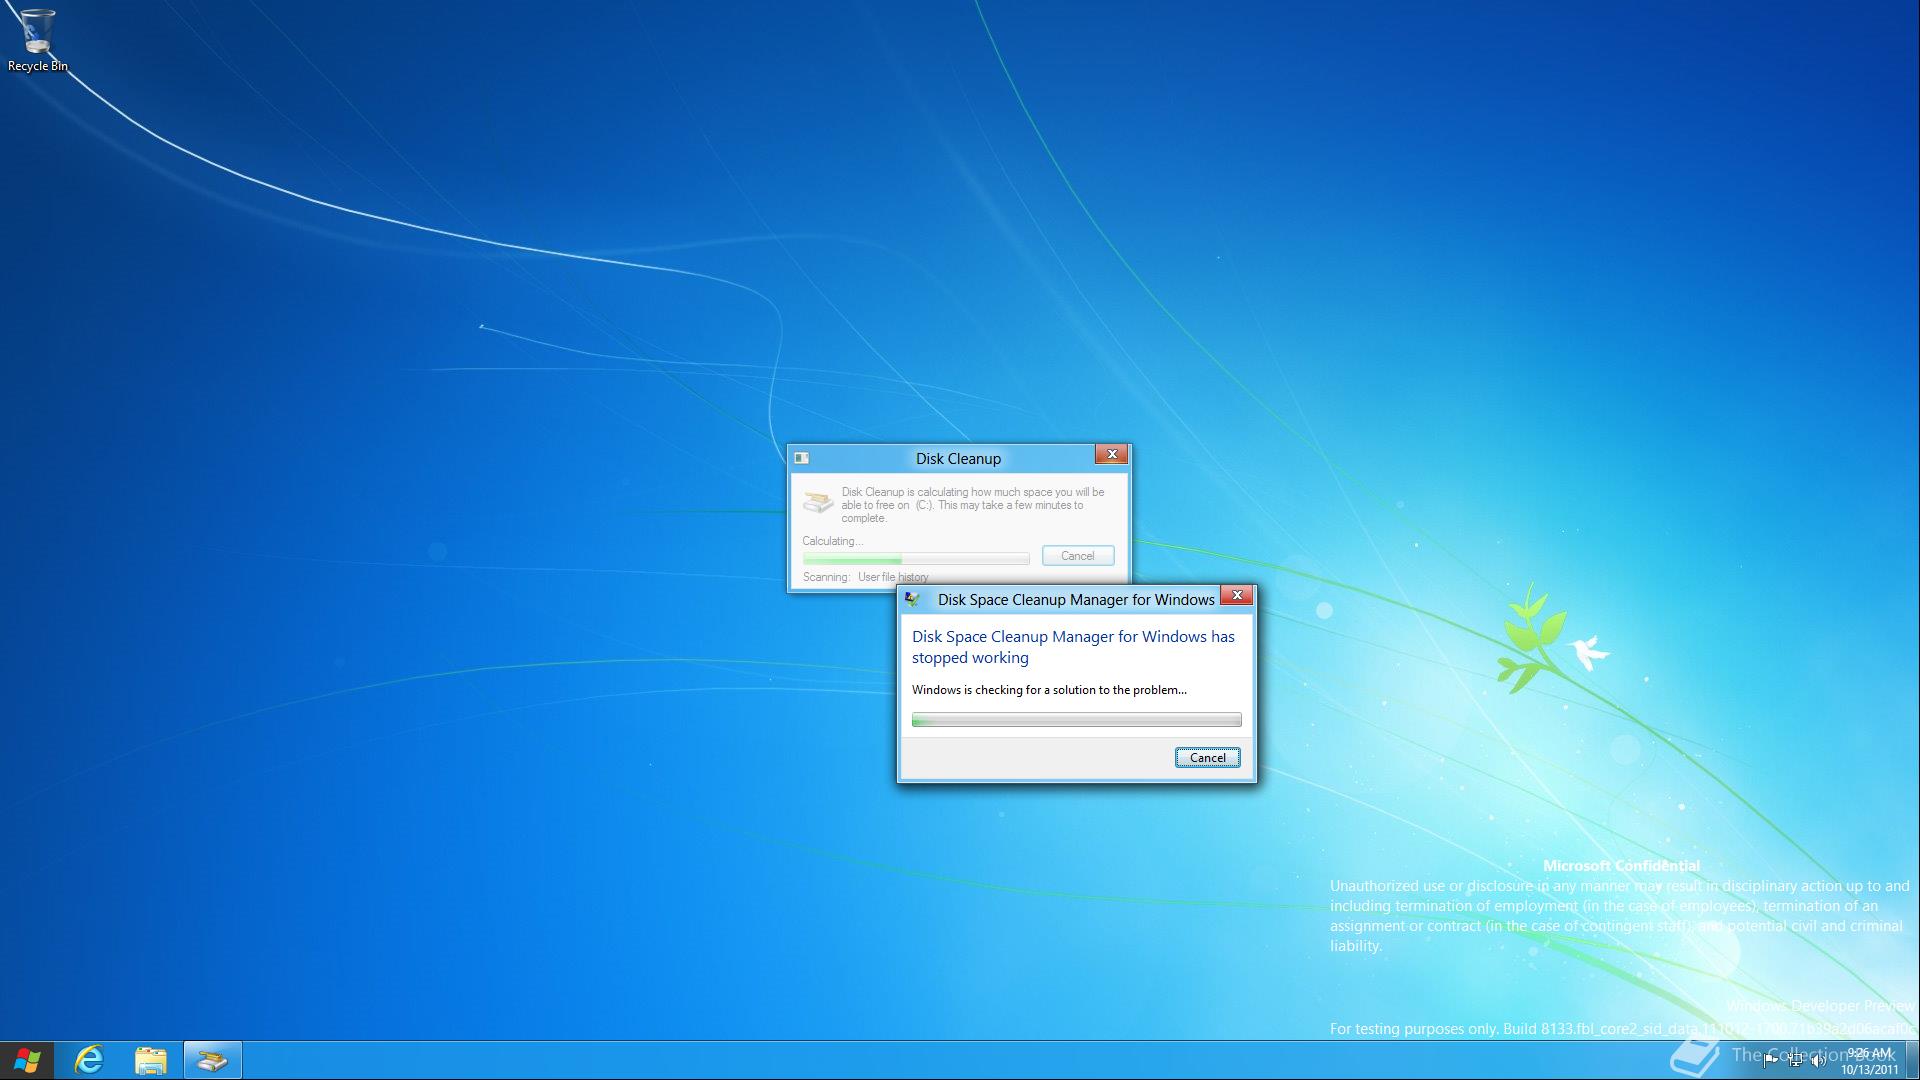
Task: Open the Disk Cleanup title bar system icon
Action: [x=801, y=458]
